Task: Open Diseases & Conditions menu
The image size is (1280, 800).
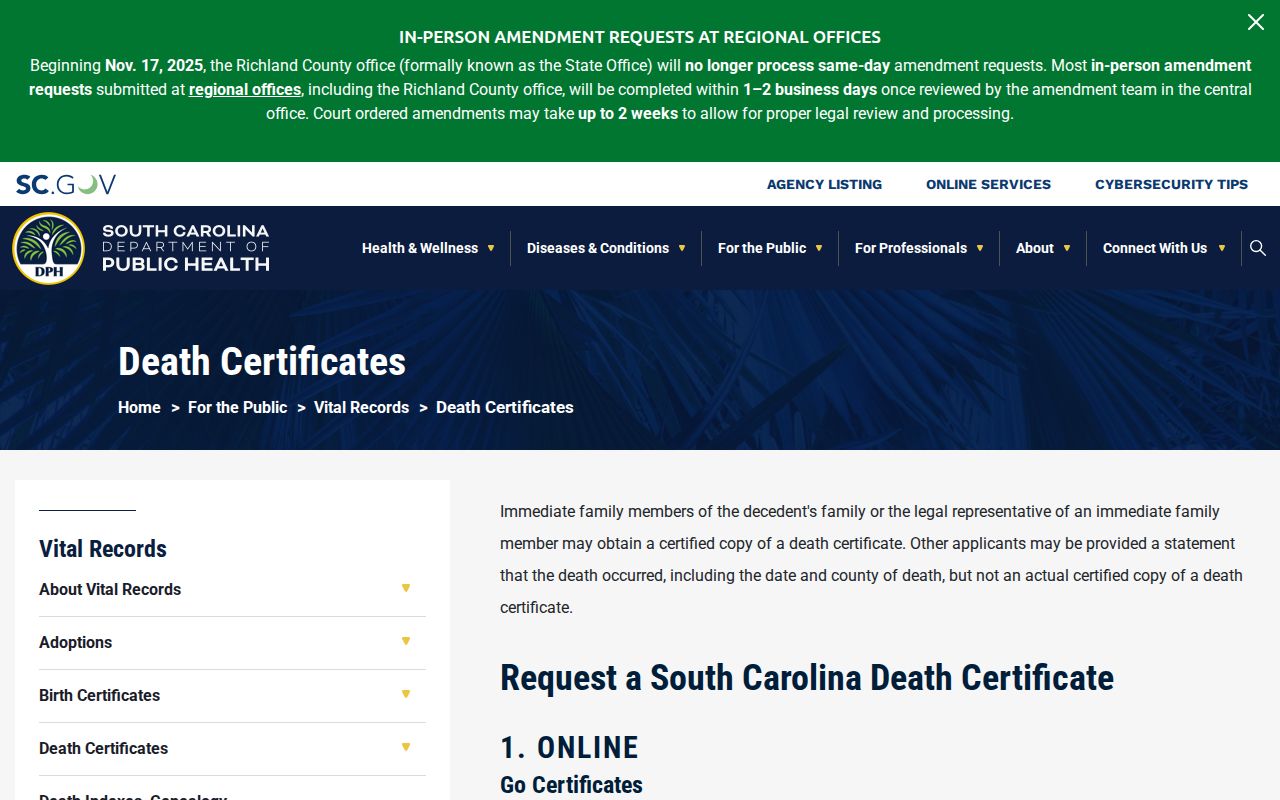Action: [x=598, y=248]
